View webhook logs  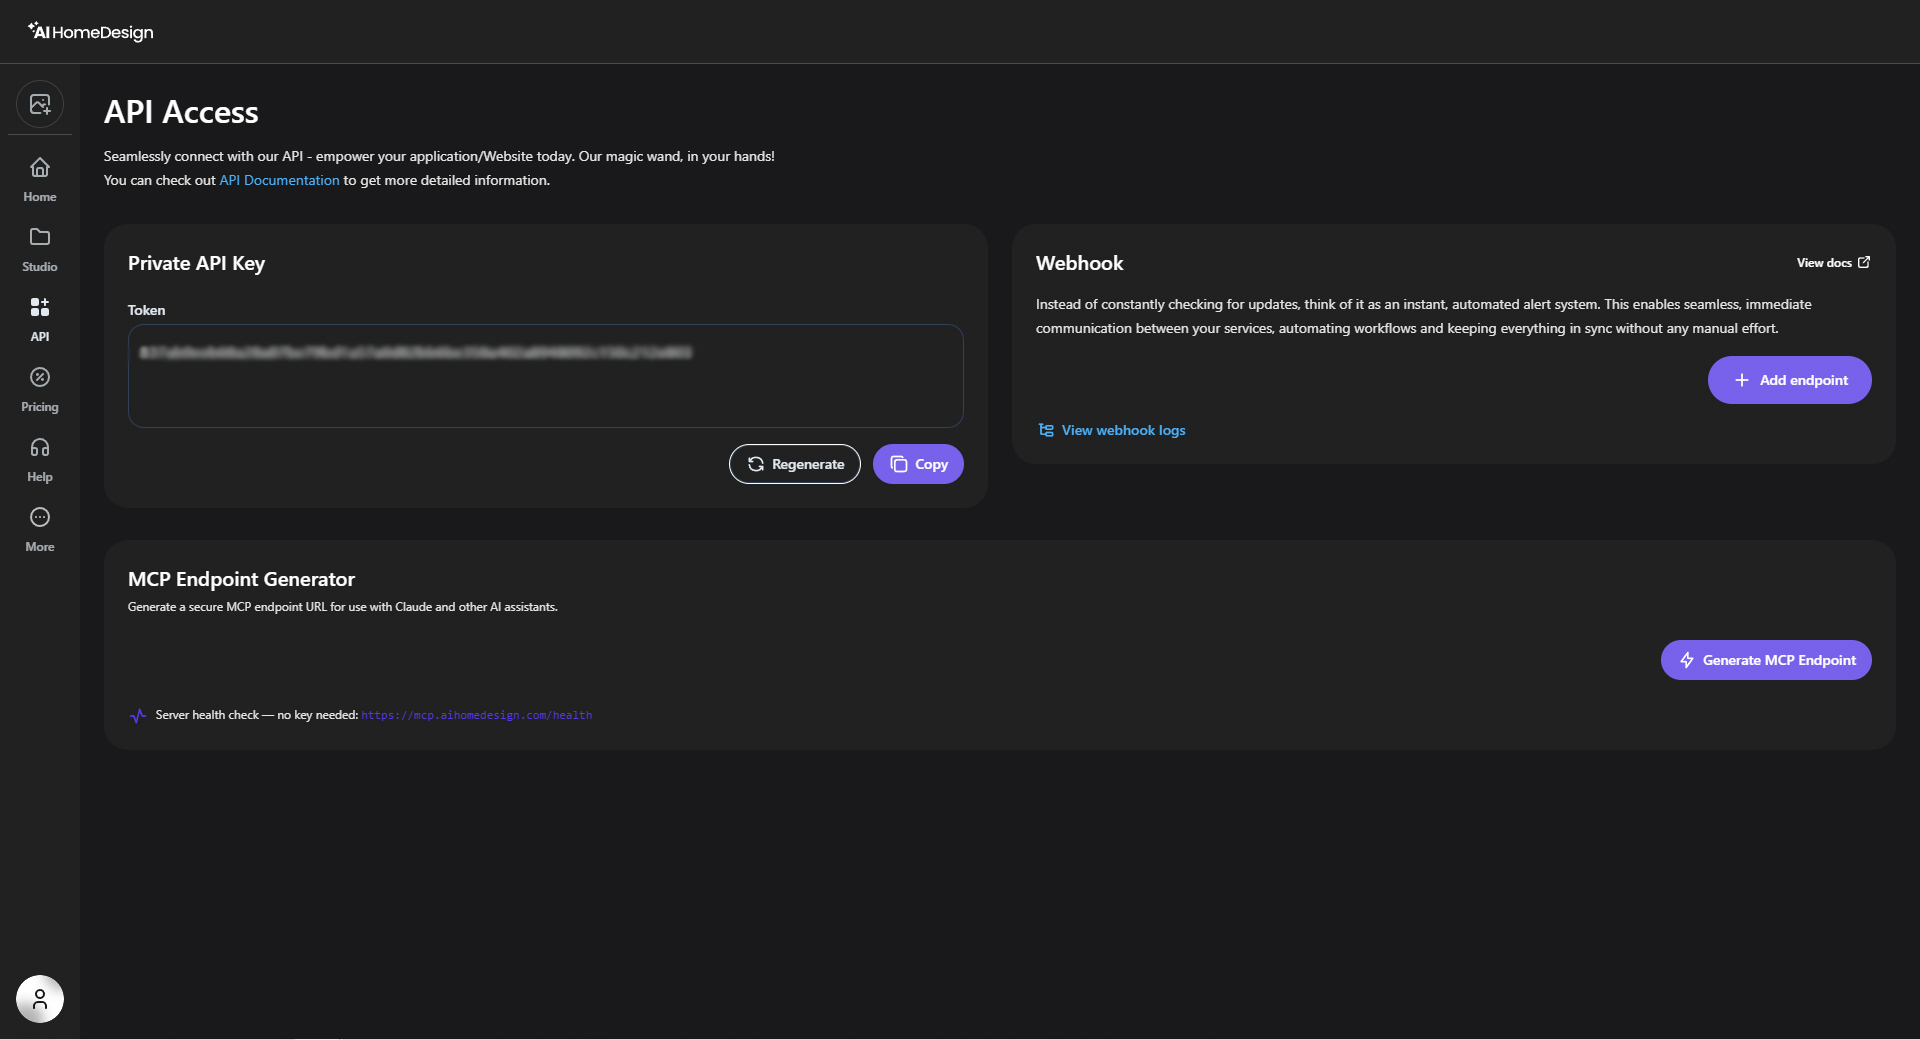tap(1112, 430)
